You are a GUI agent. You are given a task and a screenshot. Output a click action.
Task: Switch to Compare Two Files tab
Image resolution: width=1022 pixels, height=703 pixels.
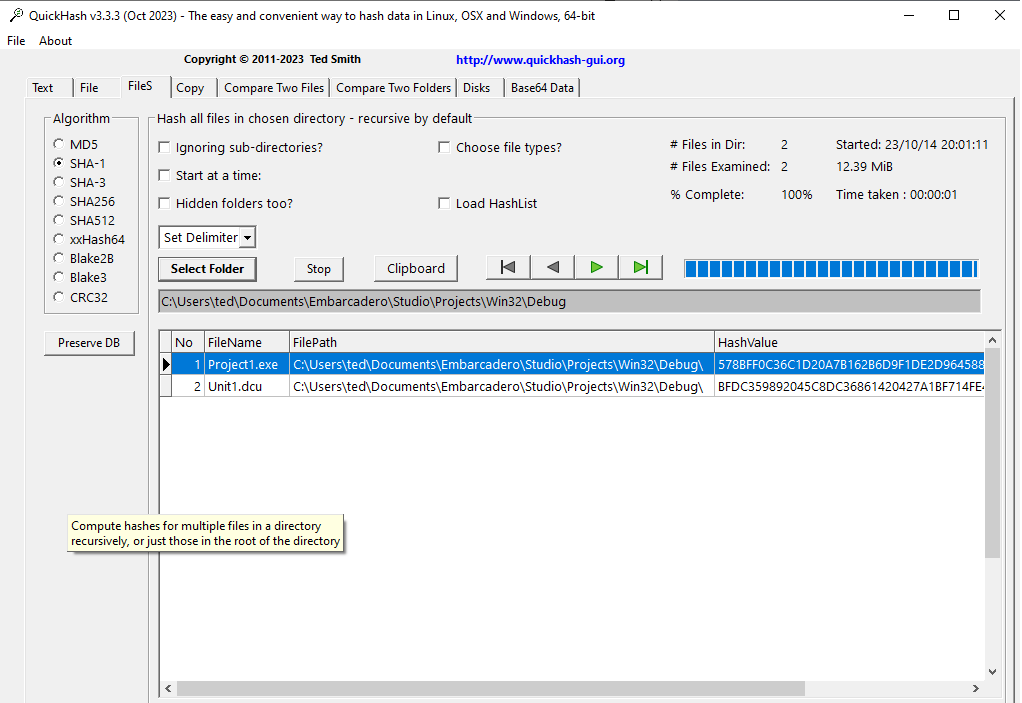pyautogui.click(x=274, y=88)
